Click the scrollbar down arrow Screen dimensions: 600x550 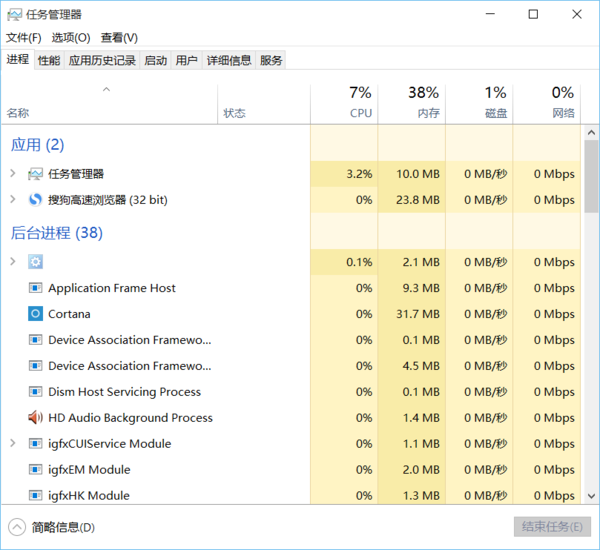pos(592,496)
